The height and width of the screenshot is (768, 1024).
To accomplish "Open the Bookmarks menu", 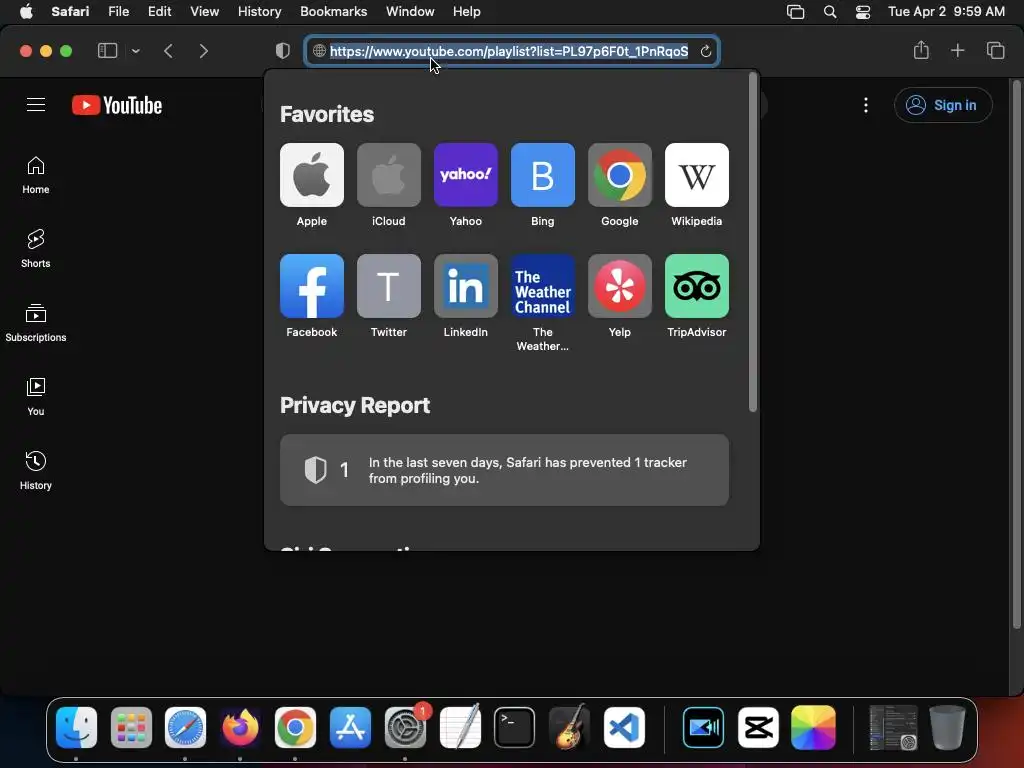I will coord(333,12).
